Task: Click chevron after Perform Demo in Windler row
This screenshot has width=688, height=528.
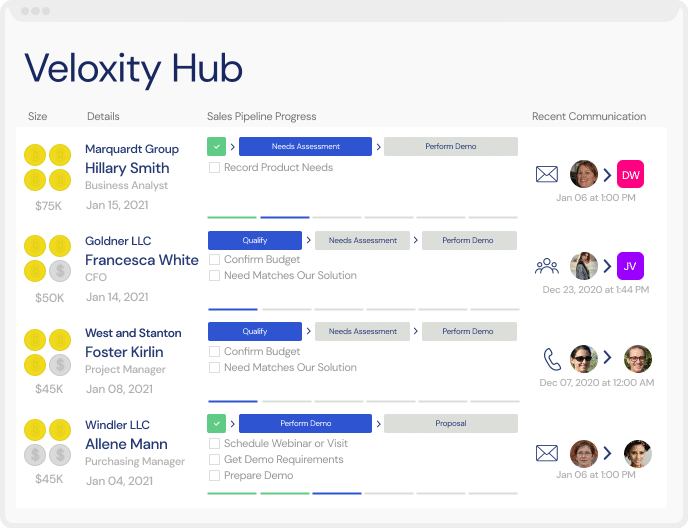Action: pos(378,424)
